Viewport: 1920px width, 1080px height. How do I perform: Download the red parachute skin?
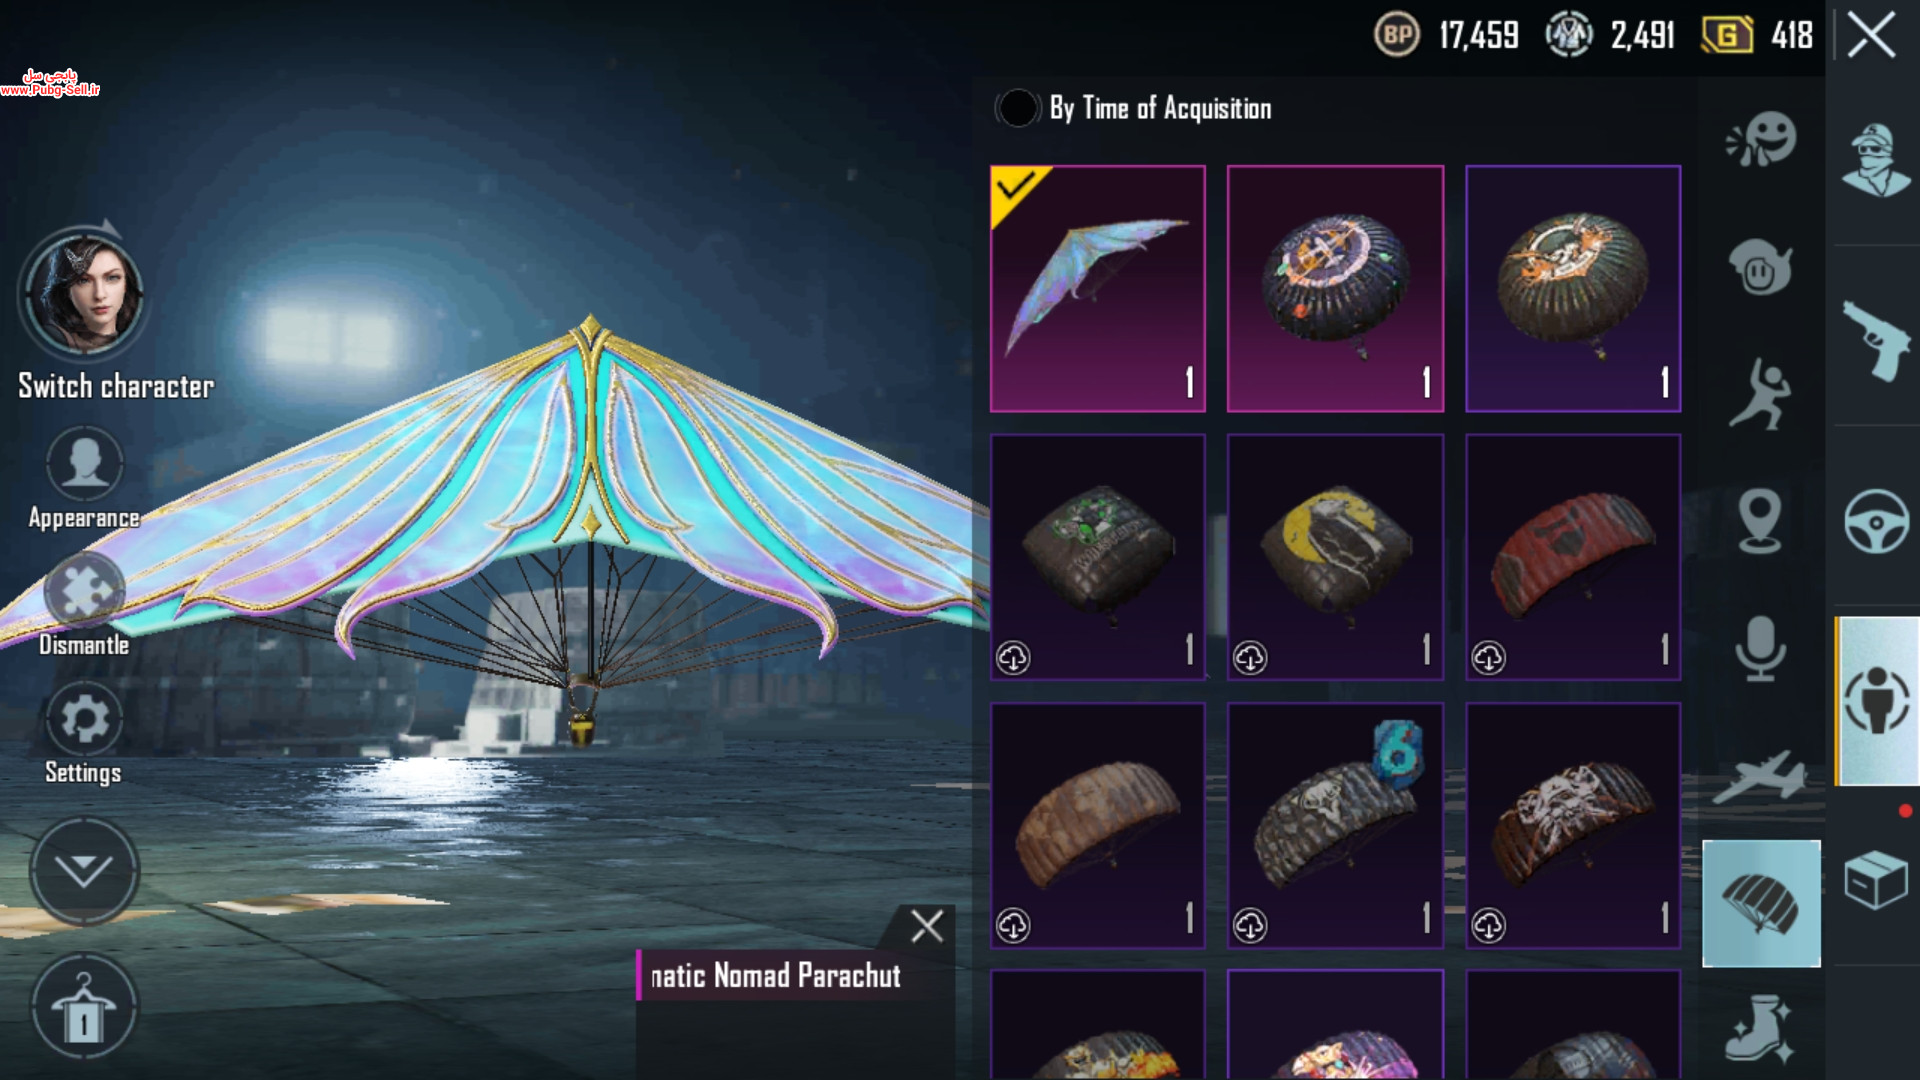coord(1488,657)
